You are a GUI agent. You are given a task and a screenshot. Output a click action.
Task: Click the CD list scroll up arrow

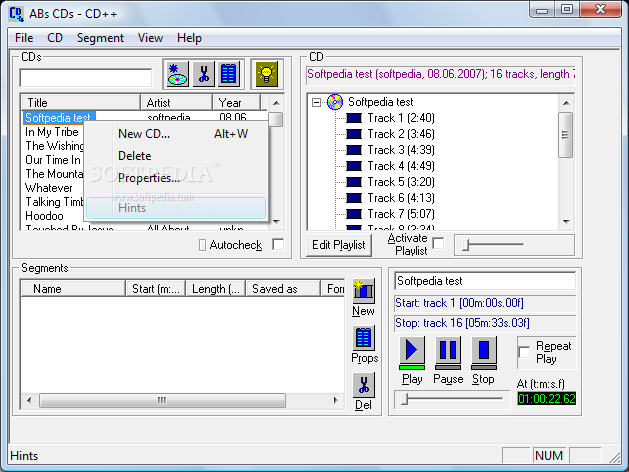[x=276, y=103]
